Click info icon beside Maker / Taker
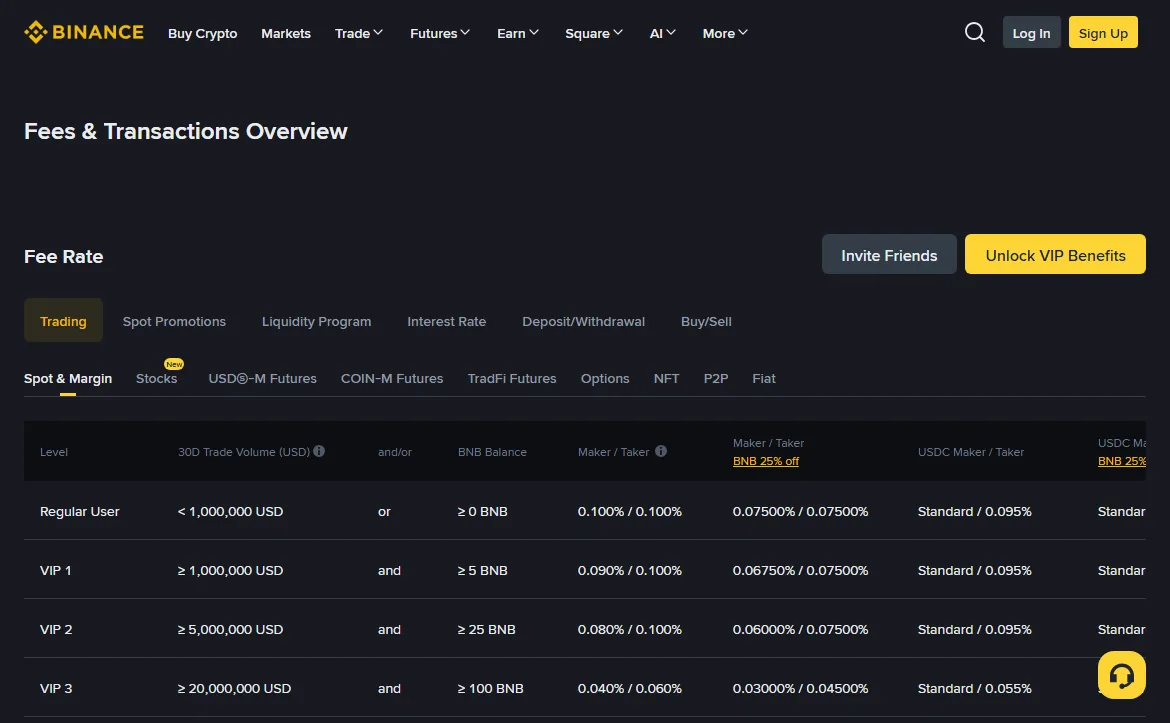This screenshot has height=723, width=1170. pyautogui.click(x=661, y=451)
